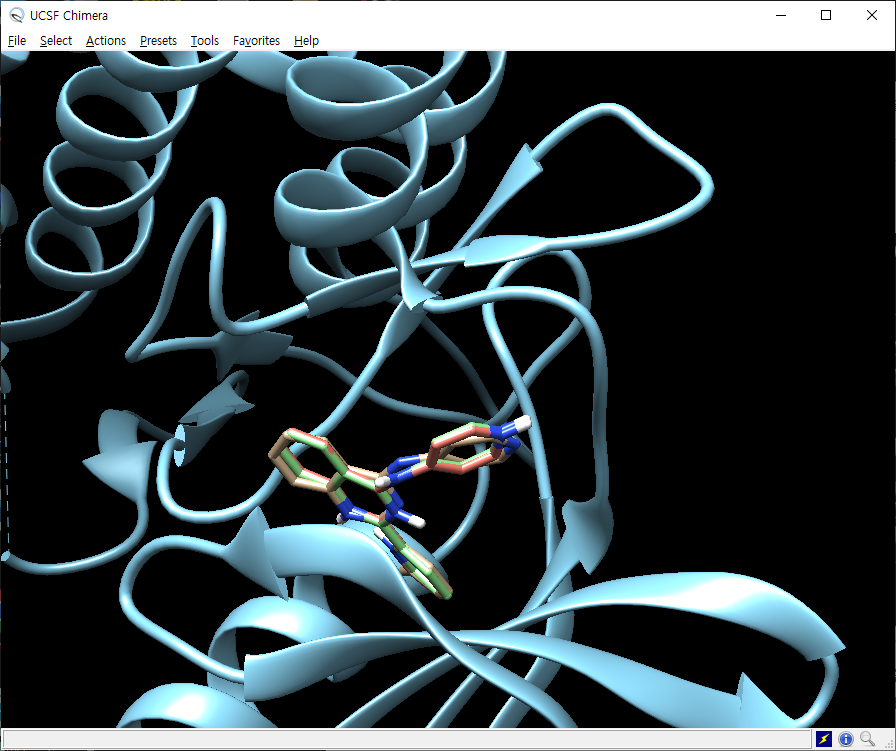Open the Tools menu
The image size is (896, 751).
click(205, 41)
